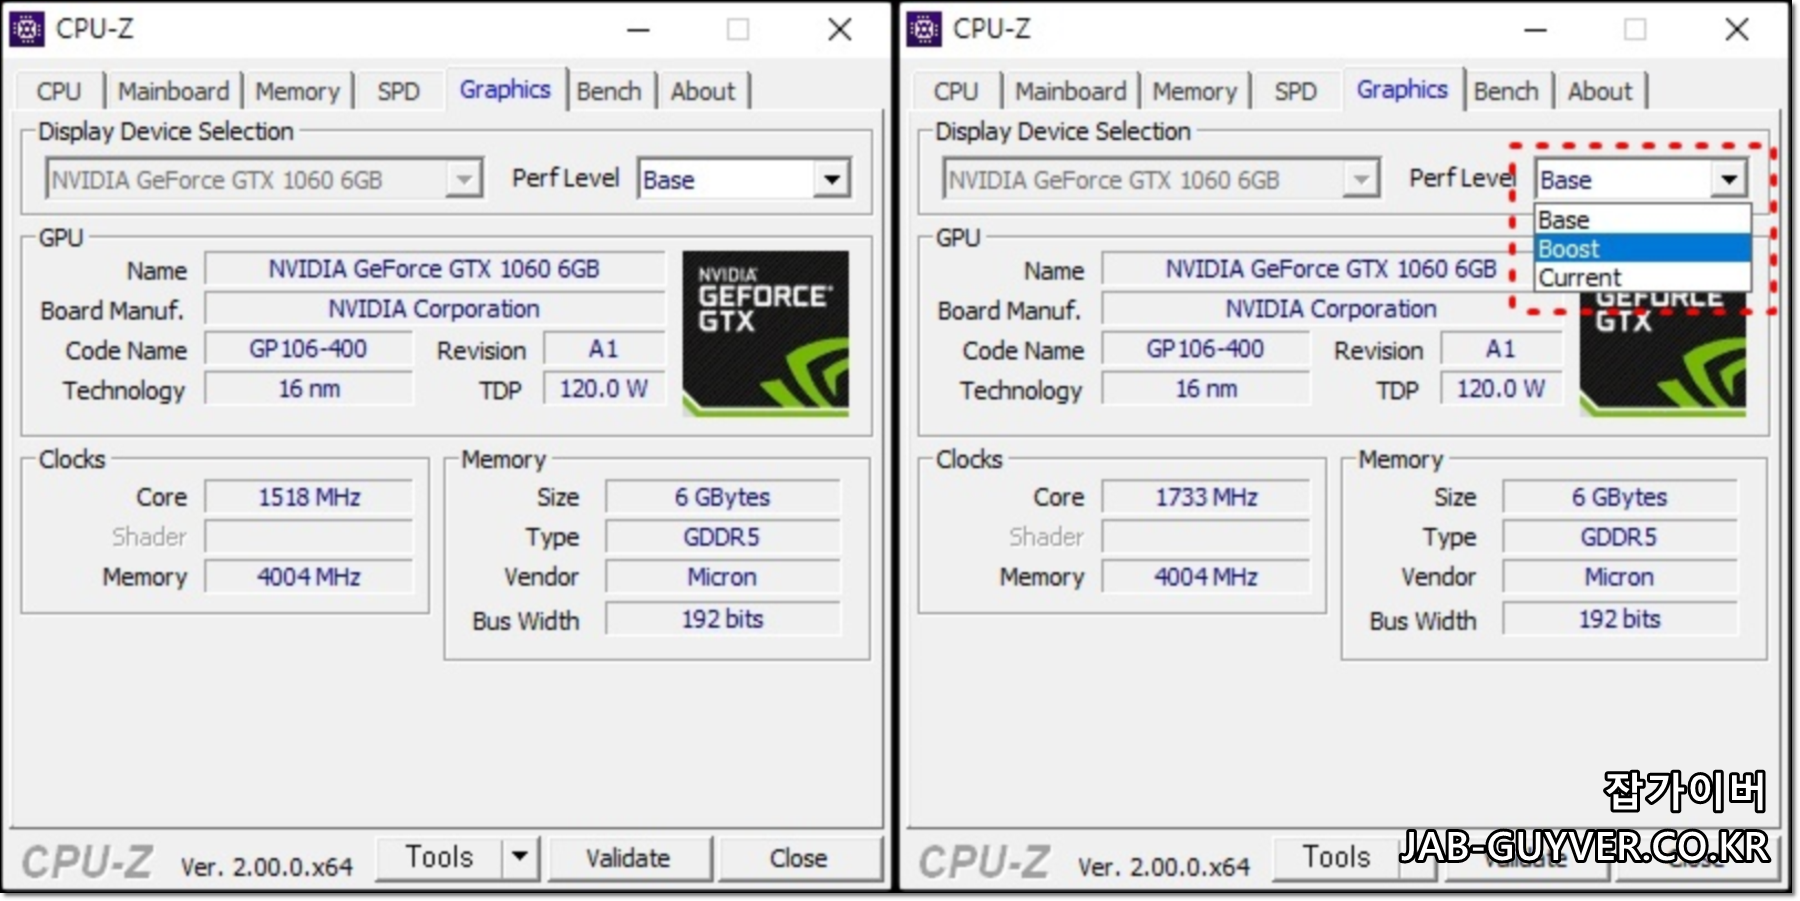Click the CPU-Z app icon in right window title bar
1800x901 pixels.
923,29
